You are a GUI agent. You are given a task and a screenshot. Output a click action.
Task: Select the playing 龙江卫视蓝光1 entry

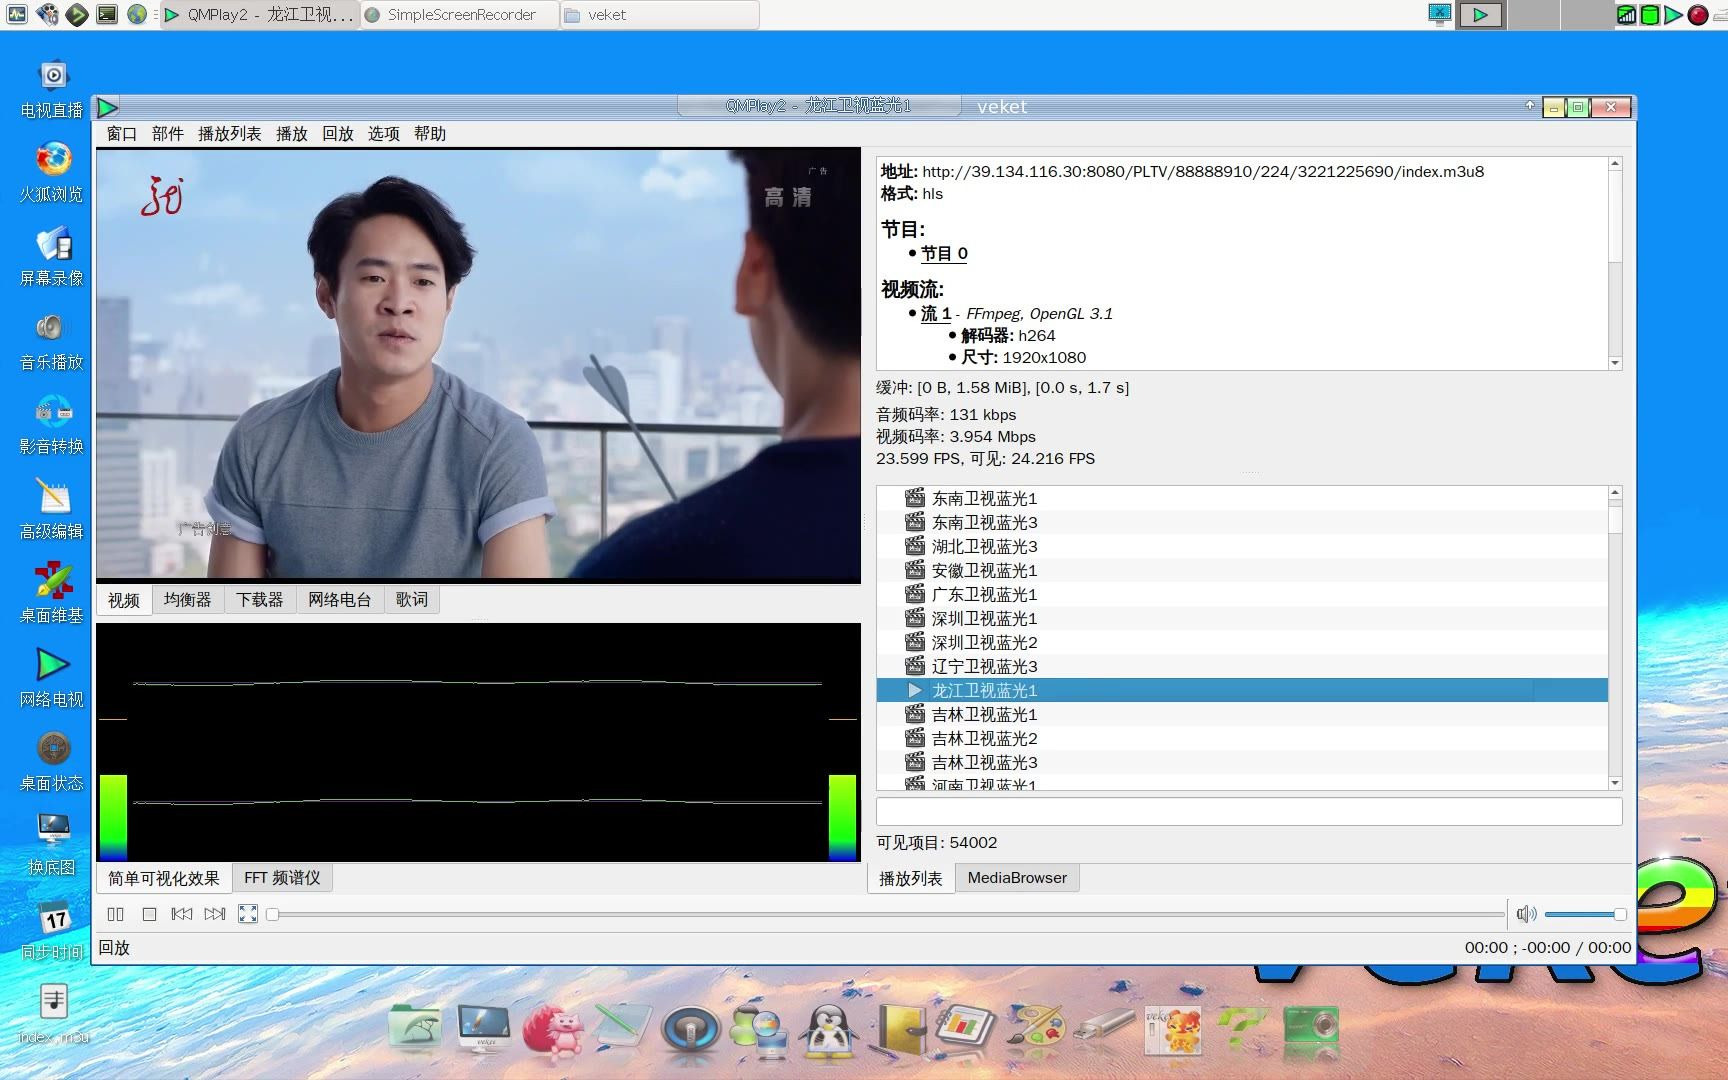[x=1242, y=690]
